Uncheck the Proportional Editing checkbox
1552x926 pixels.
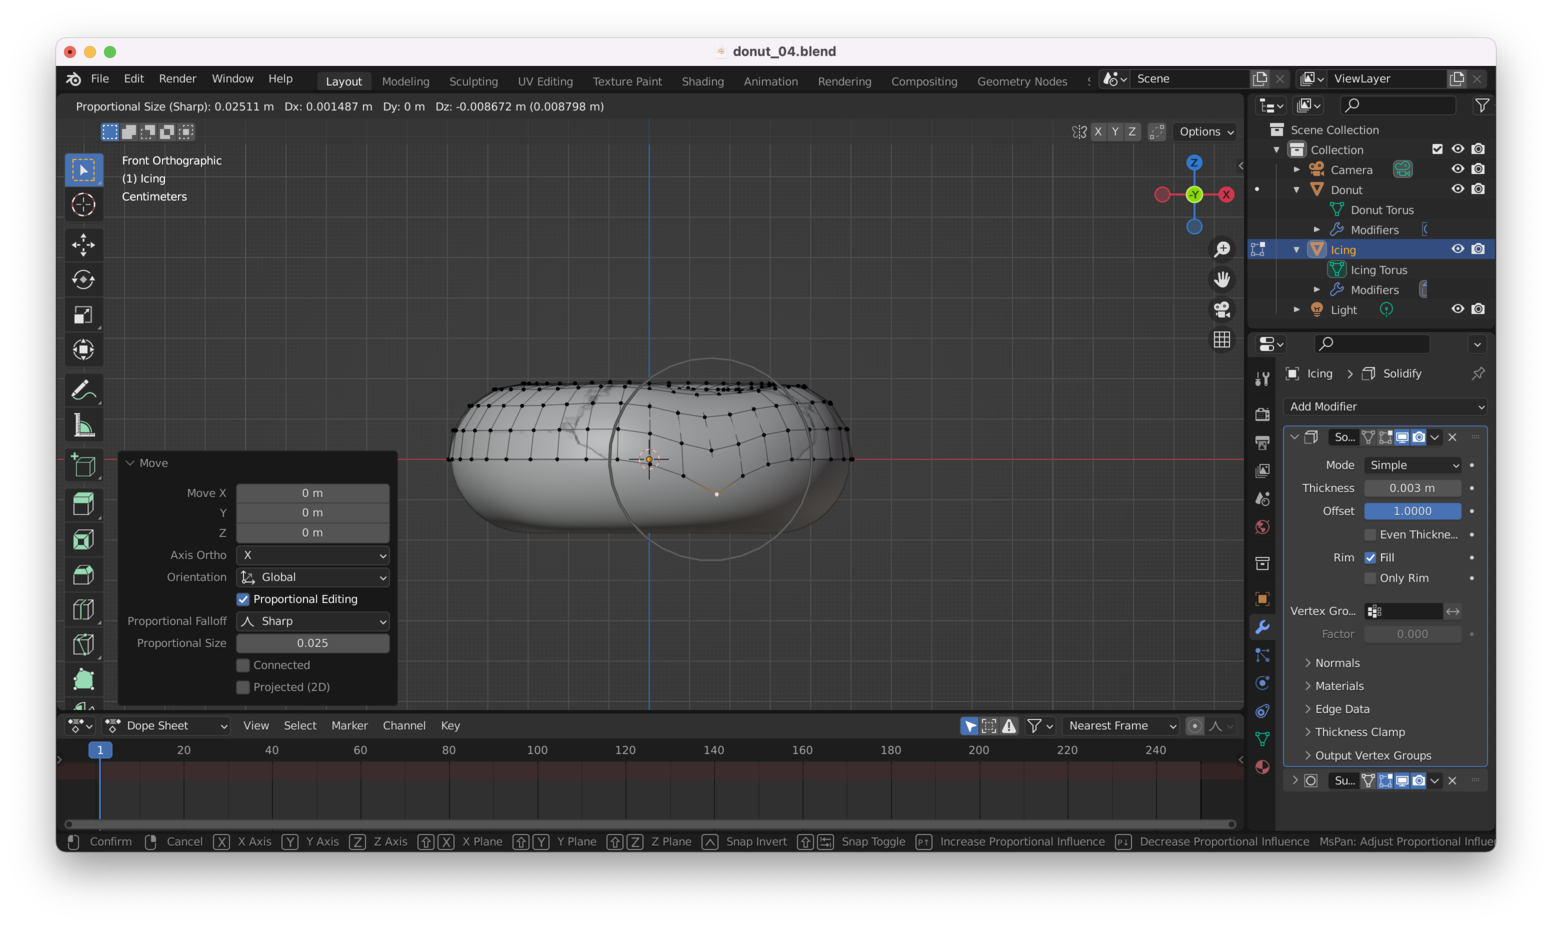click(243, 599)
